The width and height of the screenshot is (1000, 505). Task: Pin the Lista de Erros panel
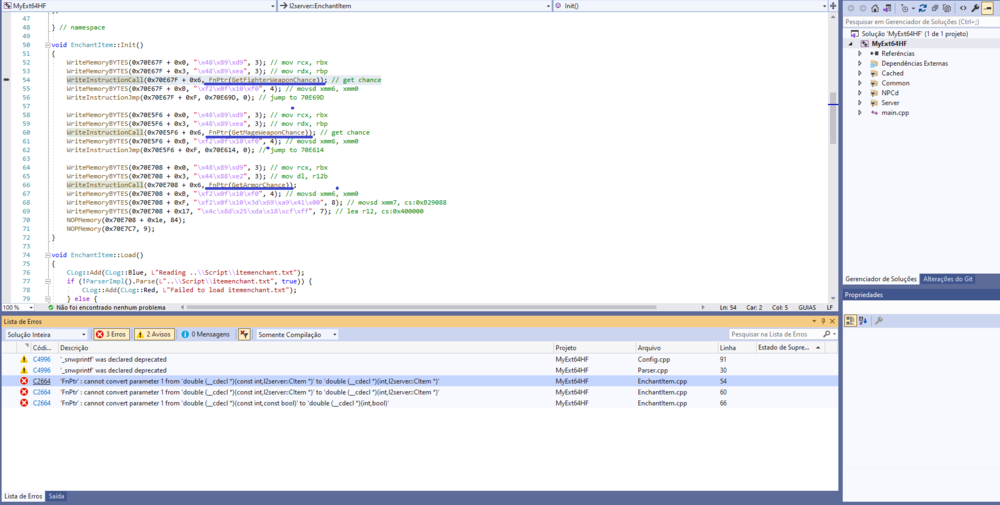825,320
